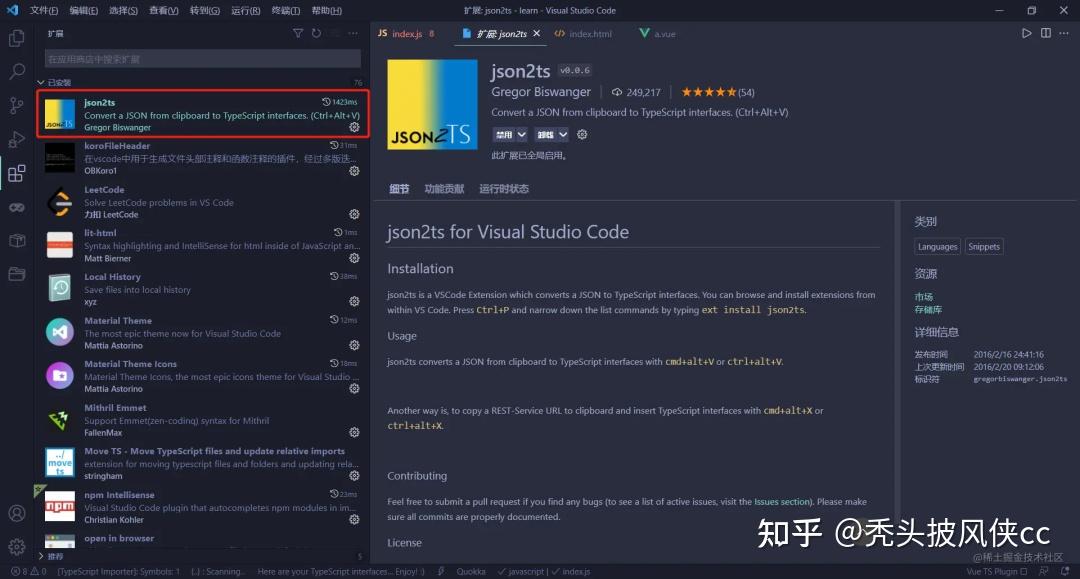Click the Issues section link

(x=782, y=502)
